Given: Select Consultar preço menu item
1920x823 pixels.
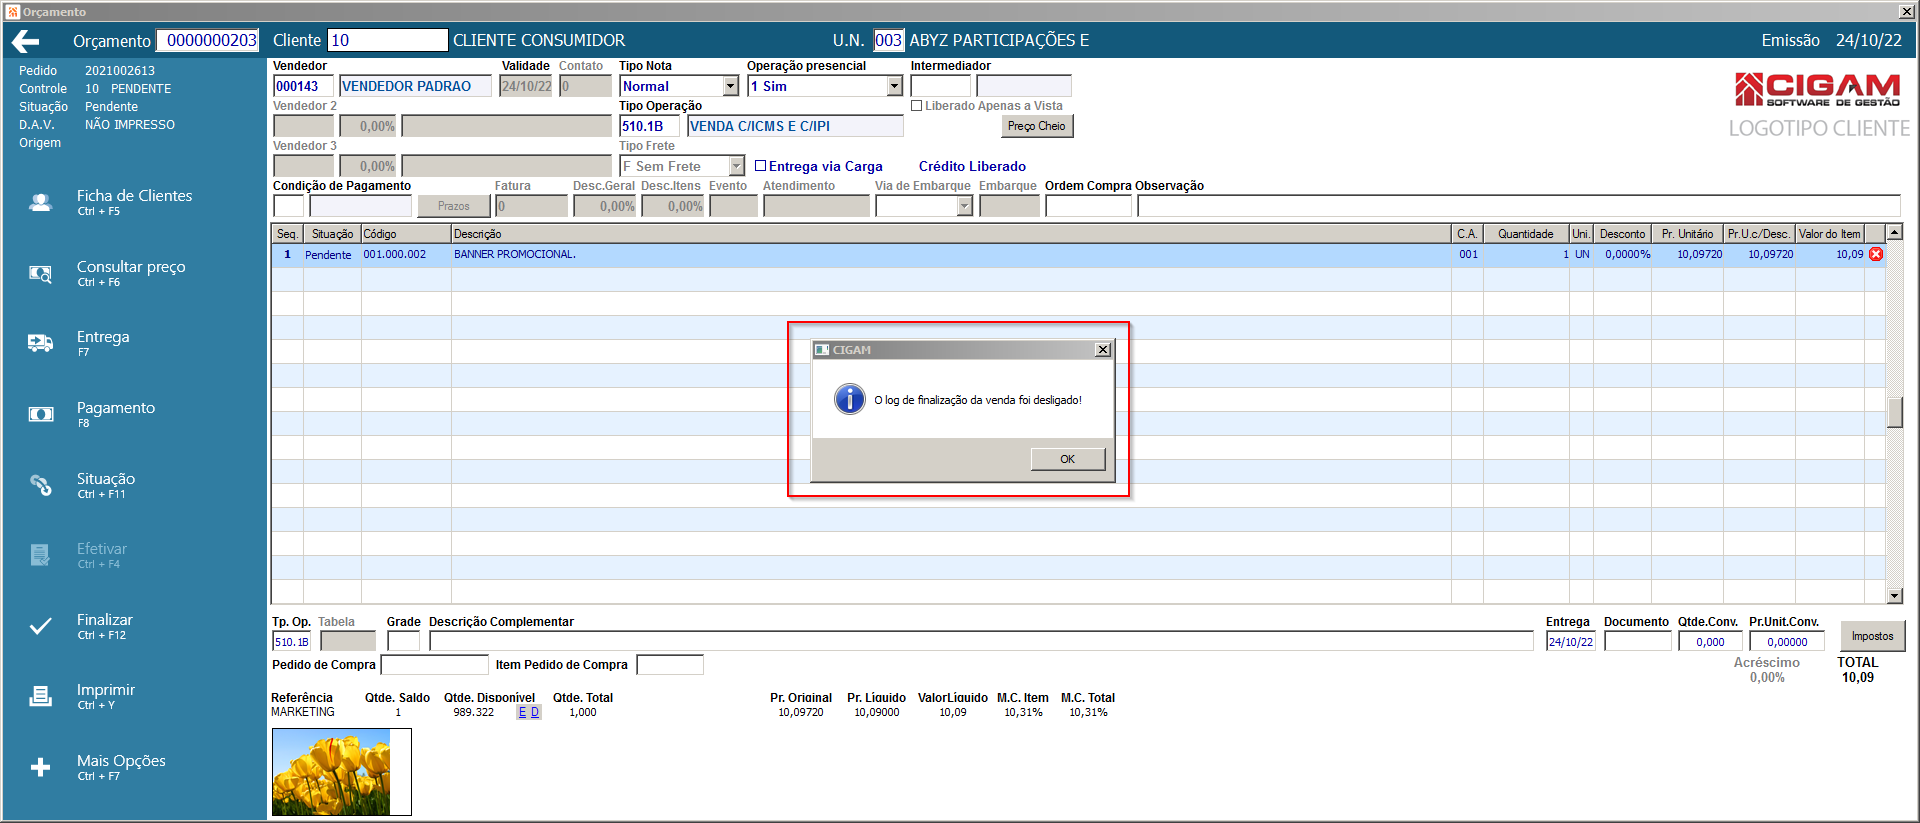Looking at the screenshot, I should point(131,273).
